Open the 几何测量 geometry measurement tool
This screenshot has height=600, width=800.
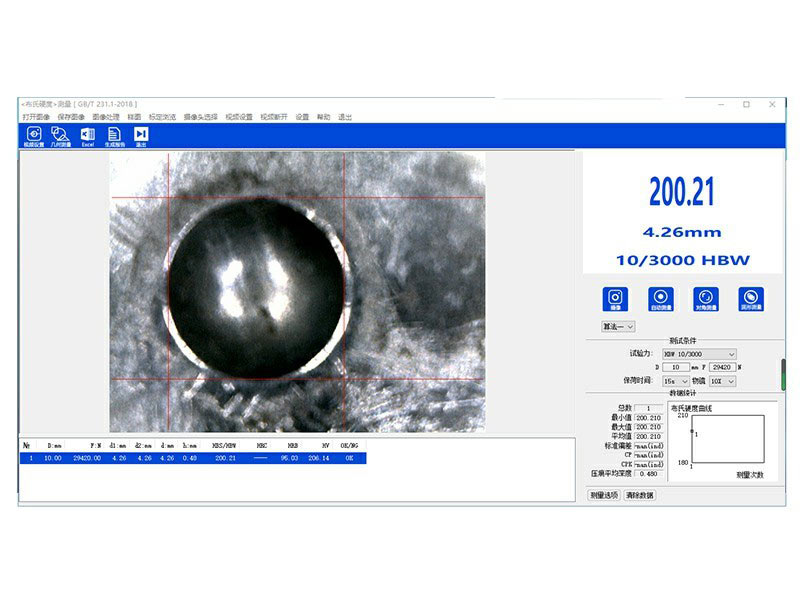point(60,135)
